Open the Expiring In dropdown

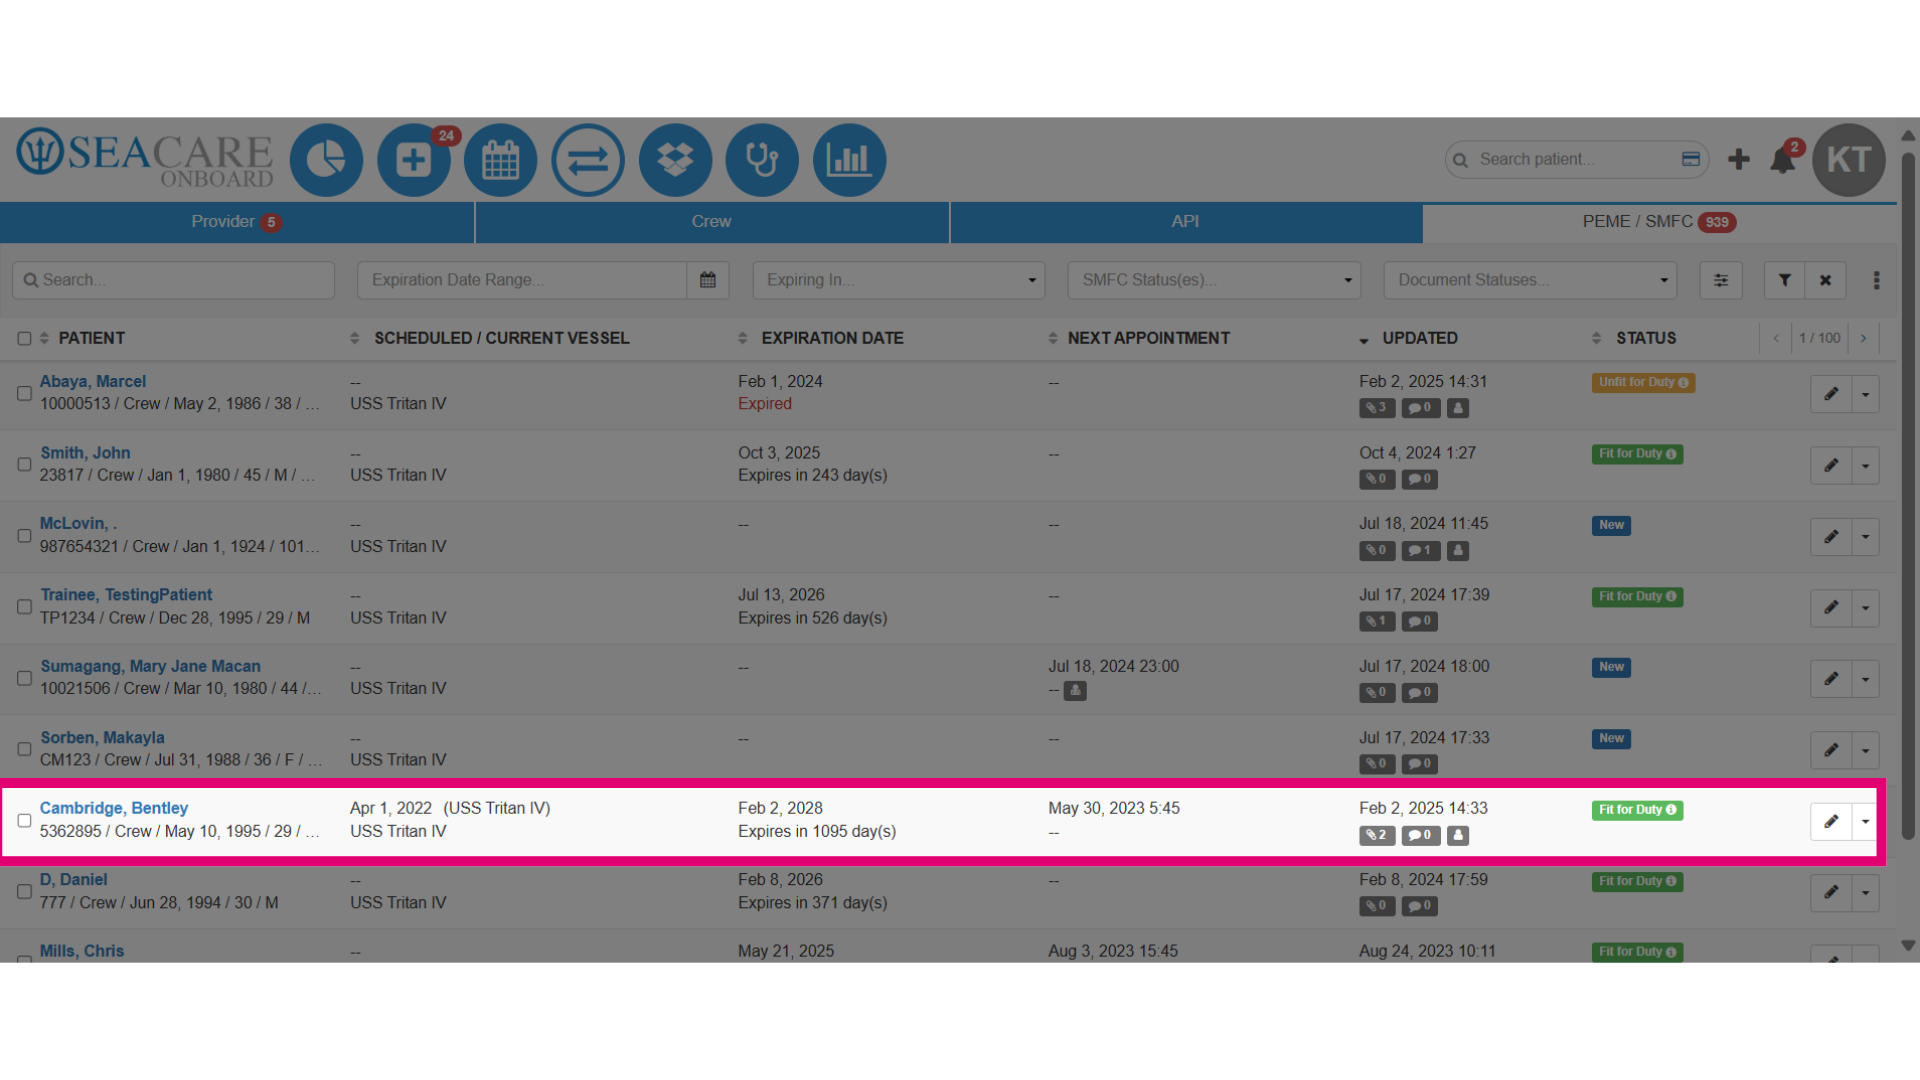click(x=899, y=280)
